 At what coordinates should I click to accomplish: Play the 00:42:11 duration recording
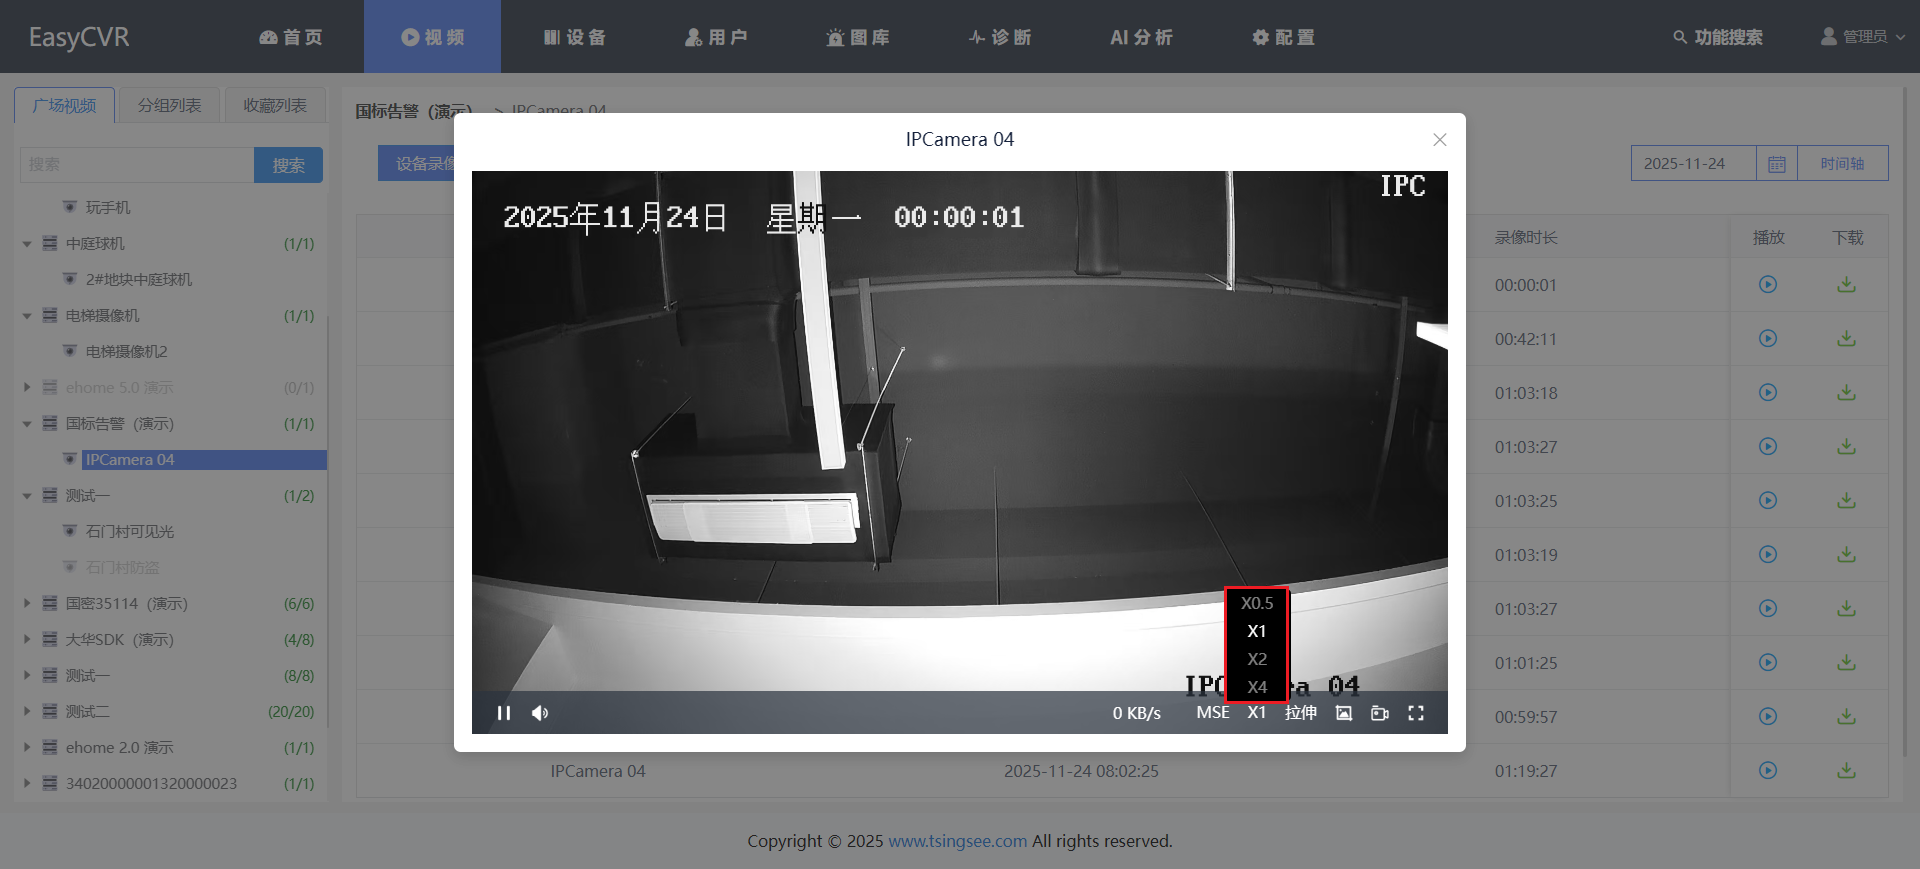point(1768,339)
